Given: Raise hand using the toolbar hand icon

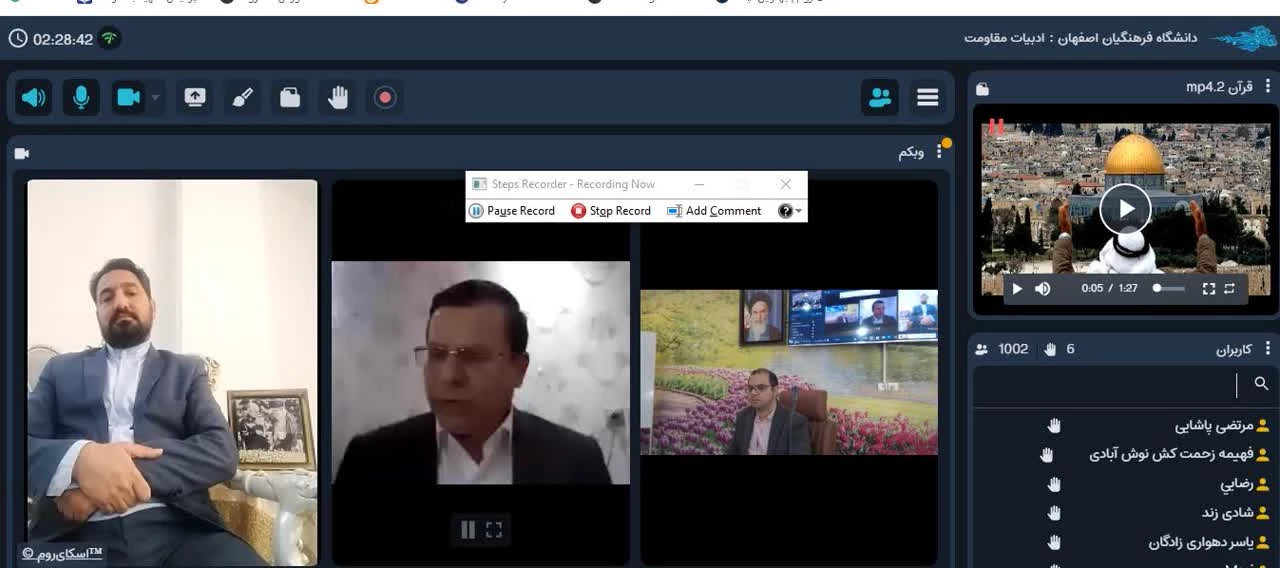Looking at the screenshot, I should [338, 97].
